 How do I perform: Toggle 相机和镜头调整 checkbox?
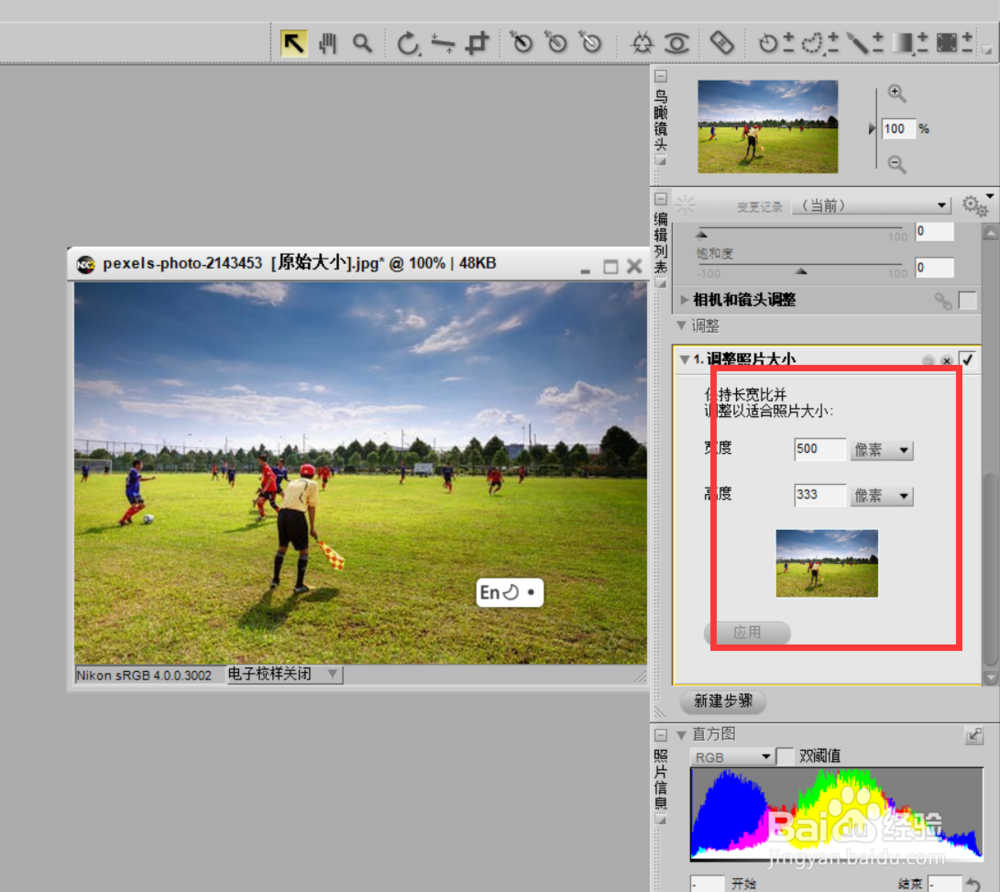point(967,300)
